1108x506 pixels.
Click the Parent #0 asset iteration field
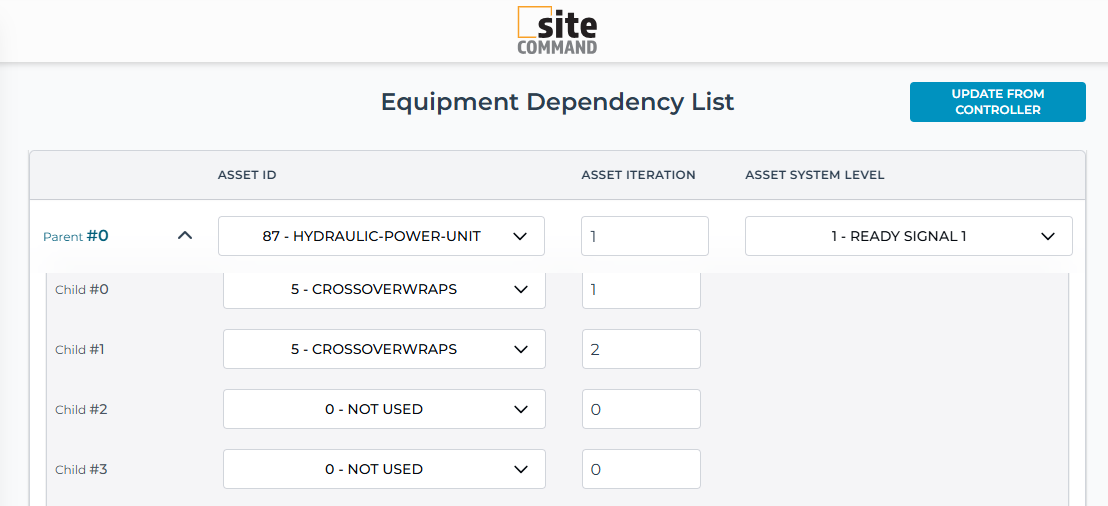tap(644, 236)
